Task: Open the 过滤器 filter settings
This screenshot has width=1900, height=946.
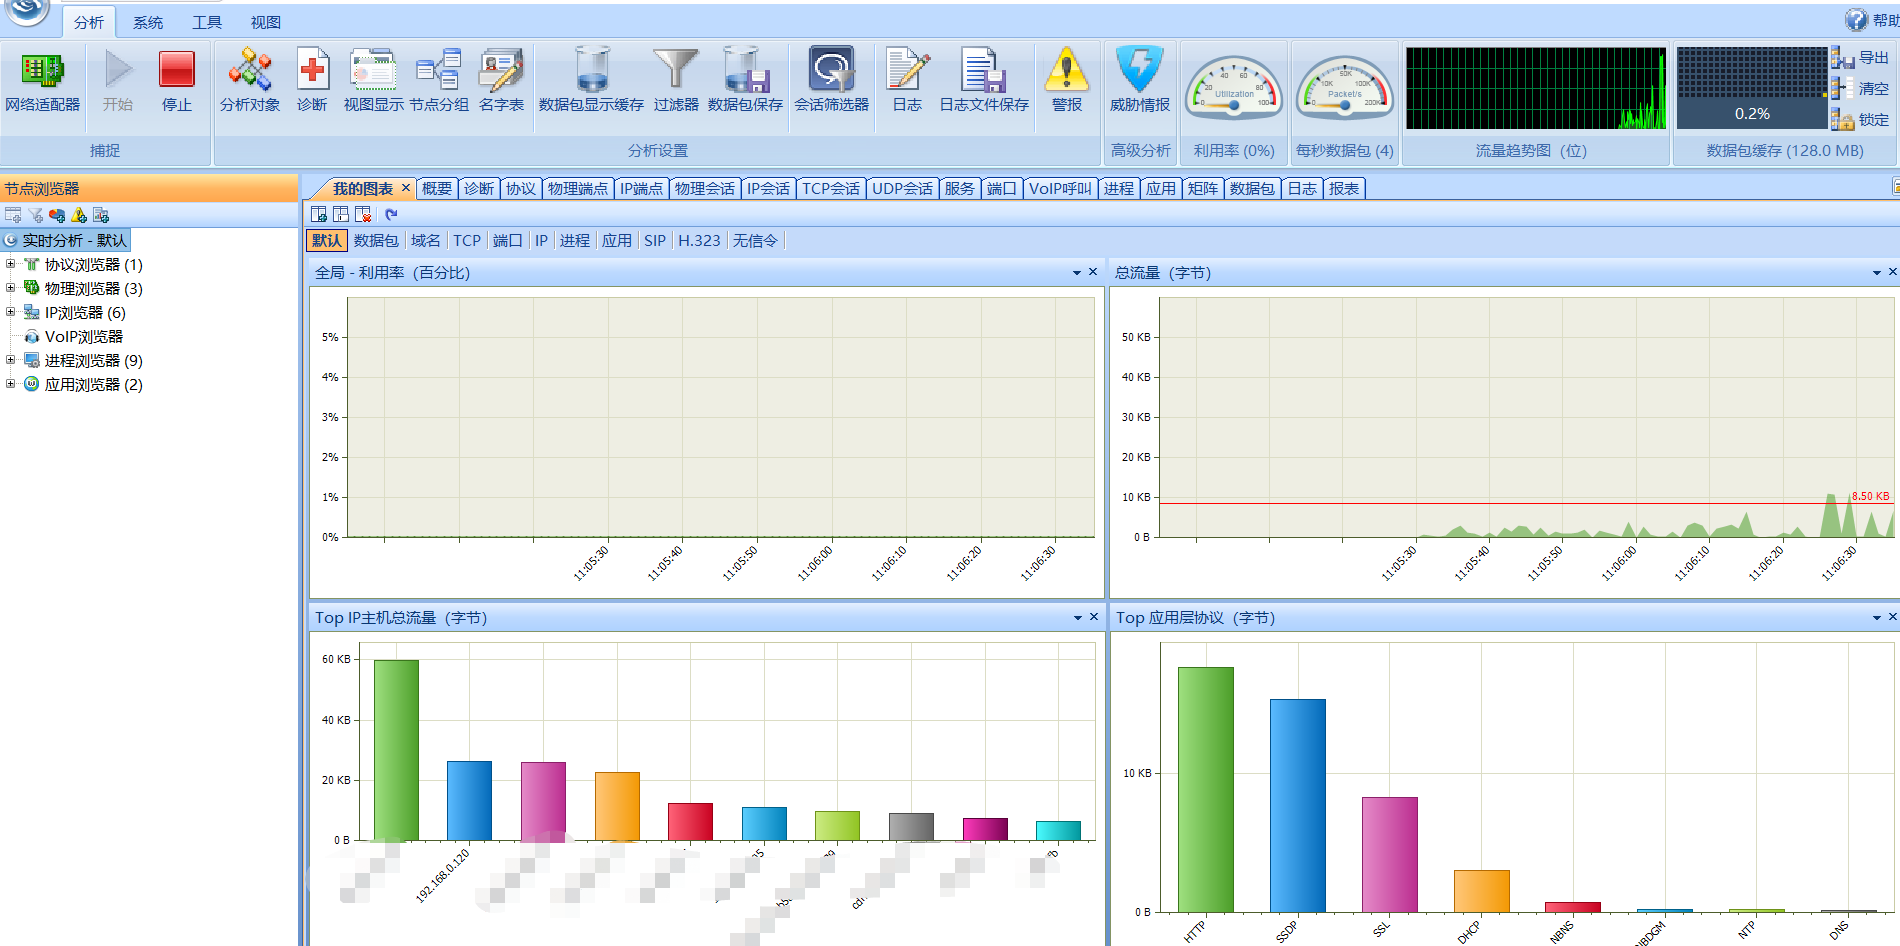Action: pos(676,82)
